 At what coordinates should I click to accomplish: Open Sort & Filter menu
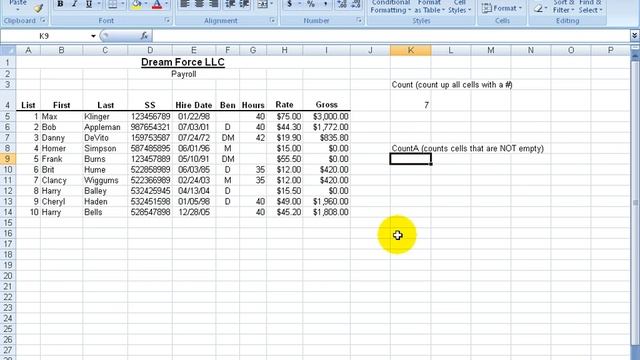tap(563, 7)
